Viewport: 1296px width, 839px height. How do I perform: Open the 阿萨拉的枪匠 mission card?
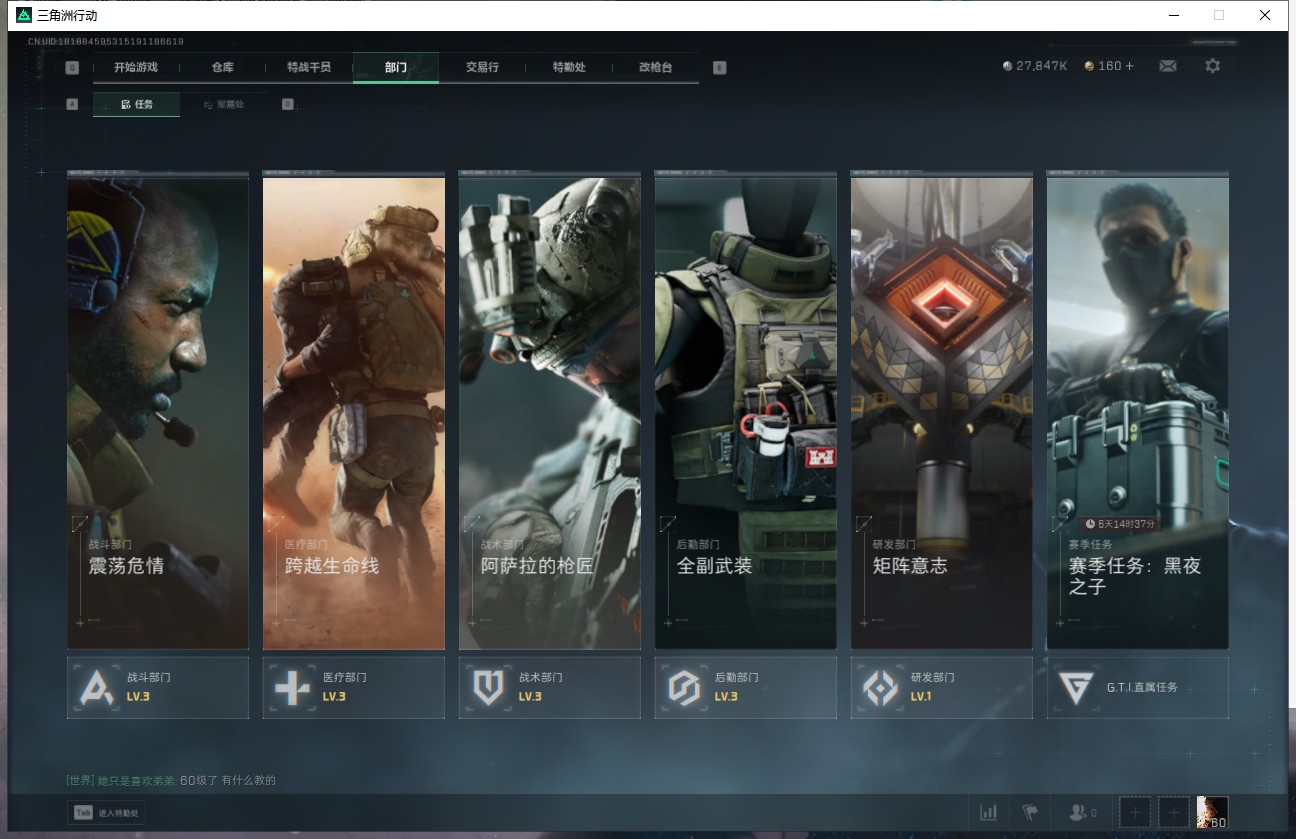[550, 410]
